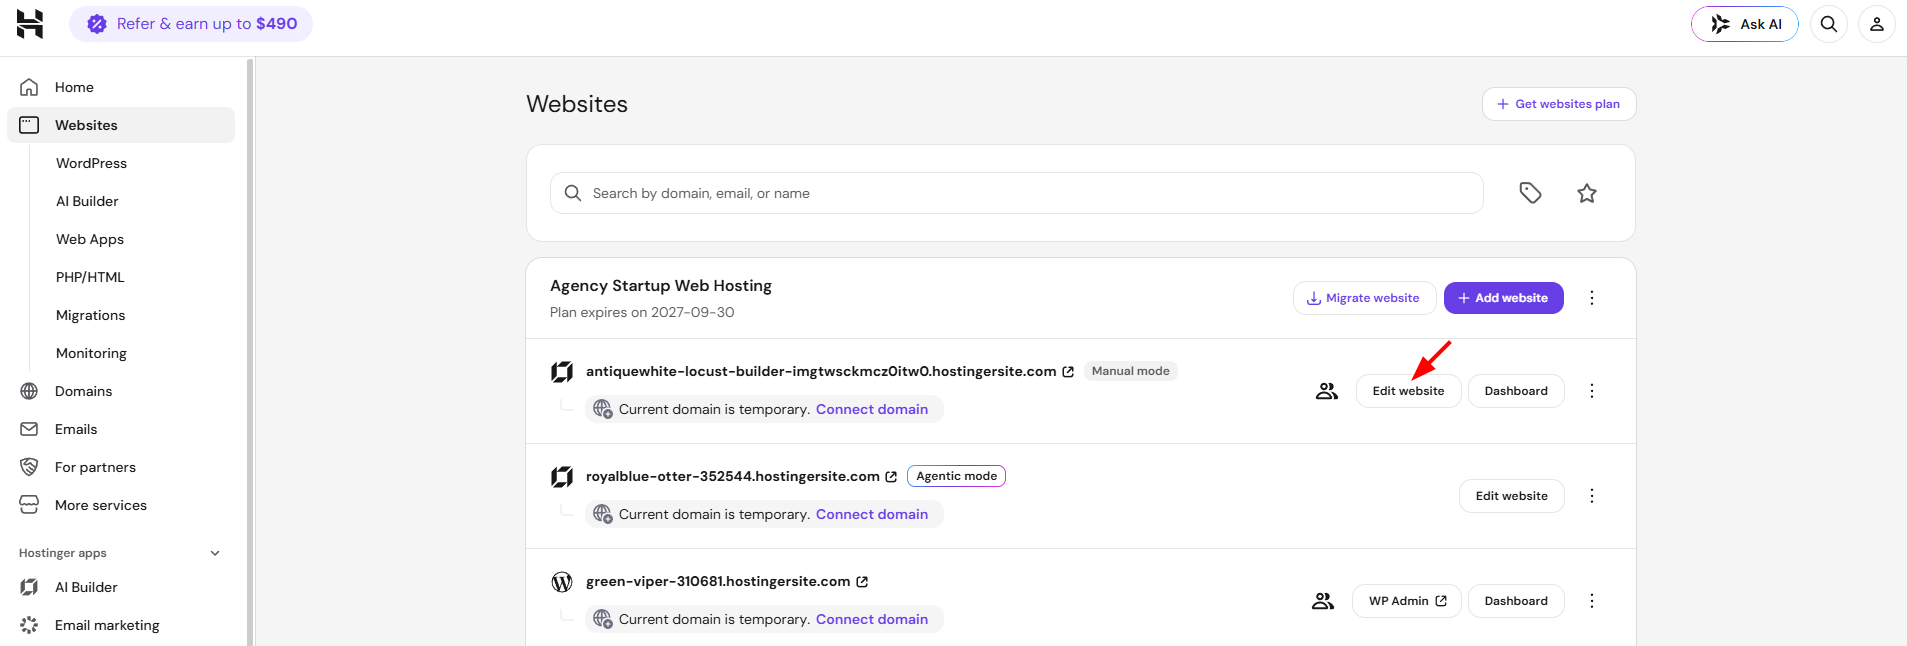Screen dimensions: 1907x646
Task: Open Web Apps sidebar item
Action: pyautogui.click(x=90, y=239)
